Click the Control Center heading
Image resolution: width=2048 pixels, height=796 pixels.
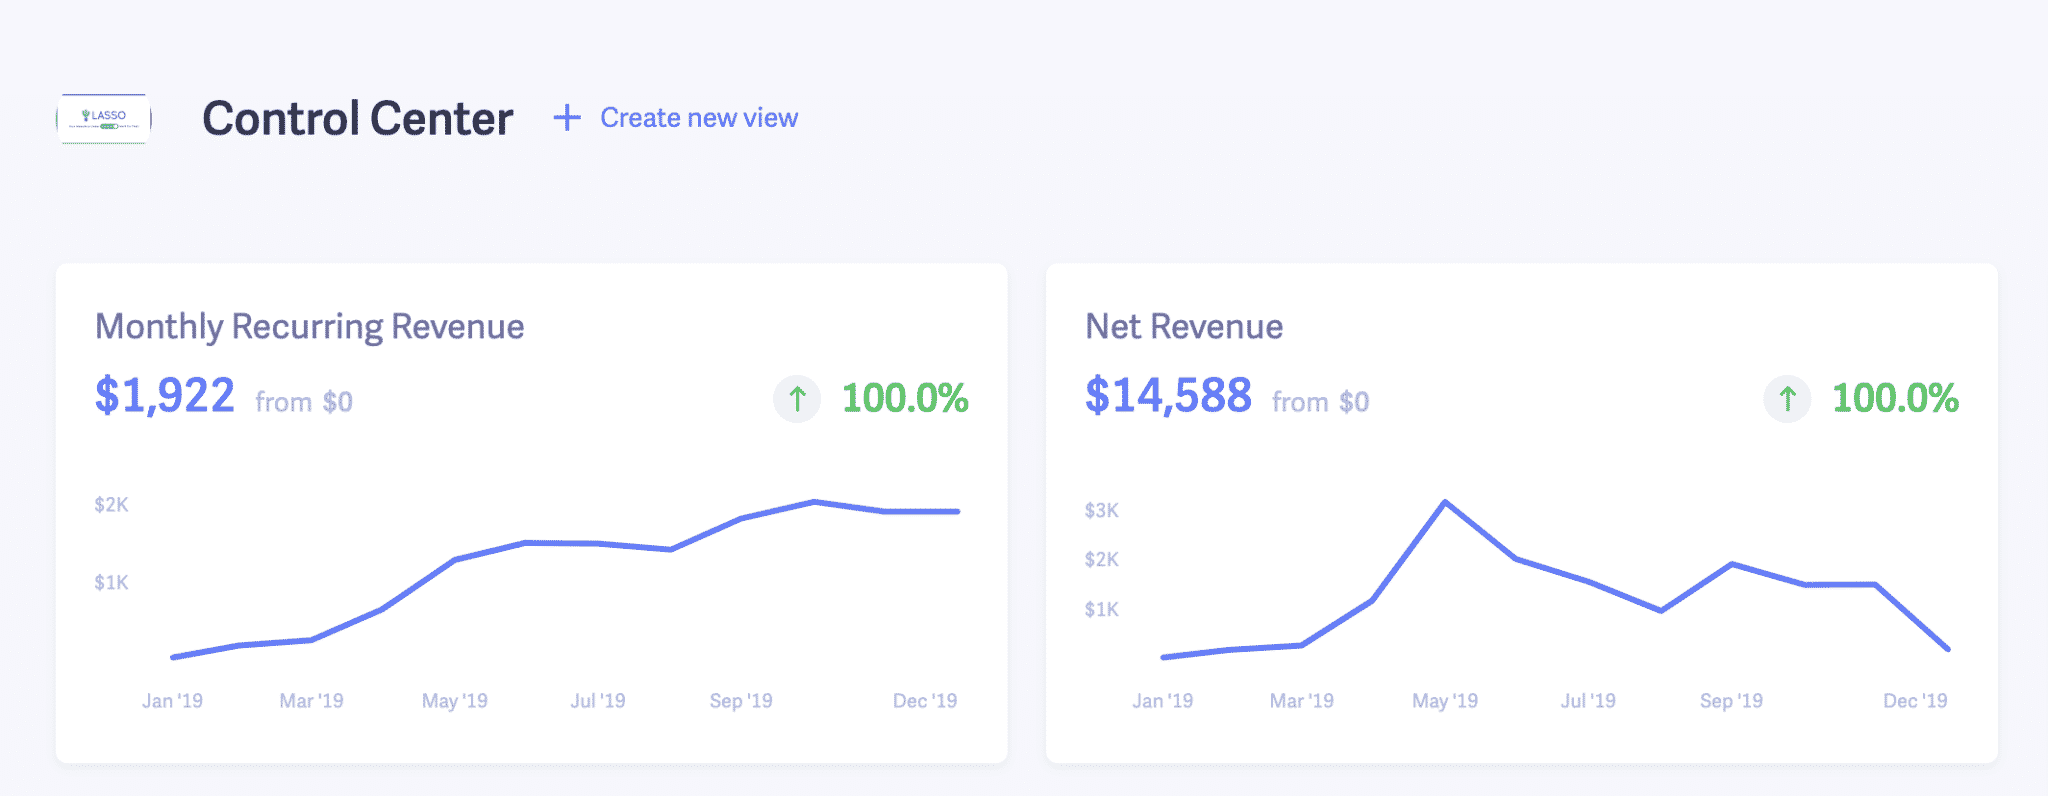coord(358,119)
